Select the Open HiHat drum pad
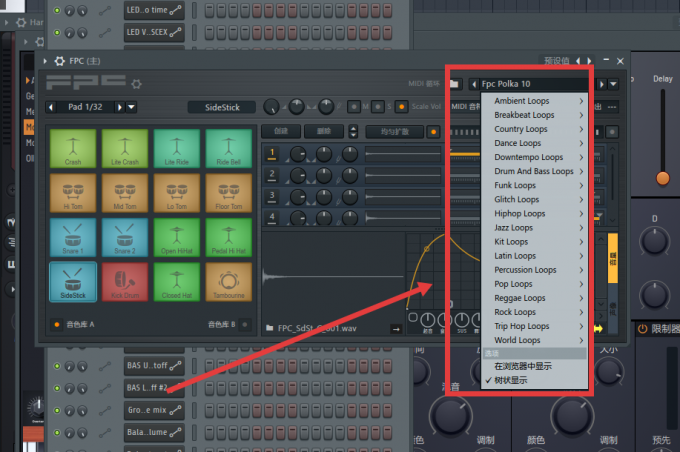 [x=177, y=237]
